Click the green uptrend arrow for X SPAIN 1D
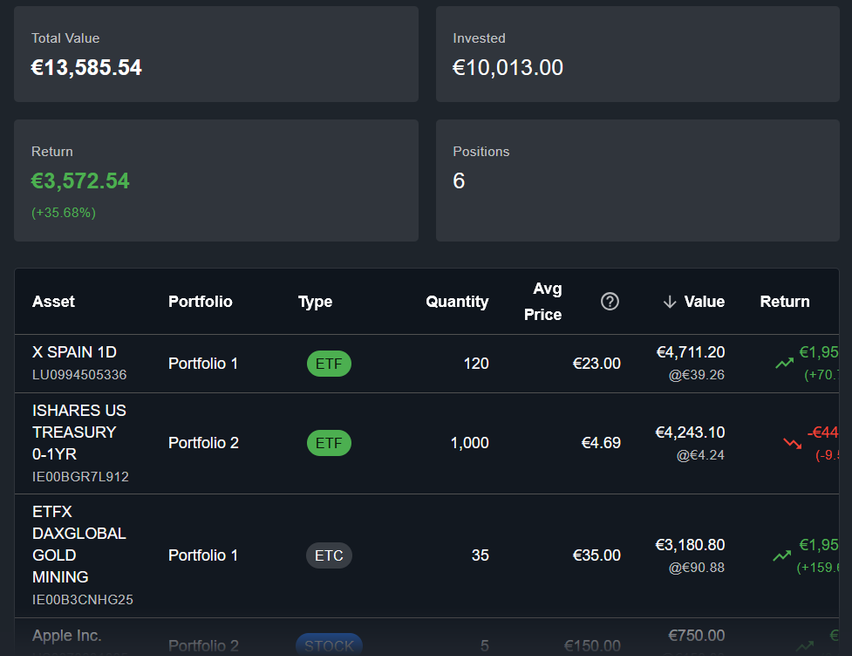The image size is (852, 656). (x=785, y=363)
